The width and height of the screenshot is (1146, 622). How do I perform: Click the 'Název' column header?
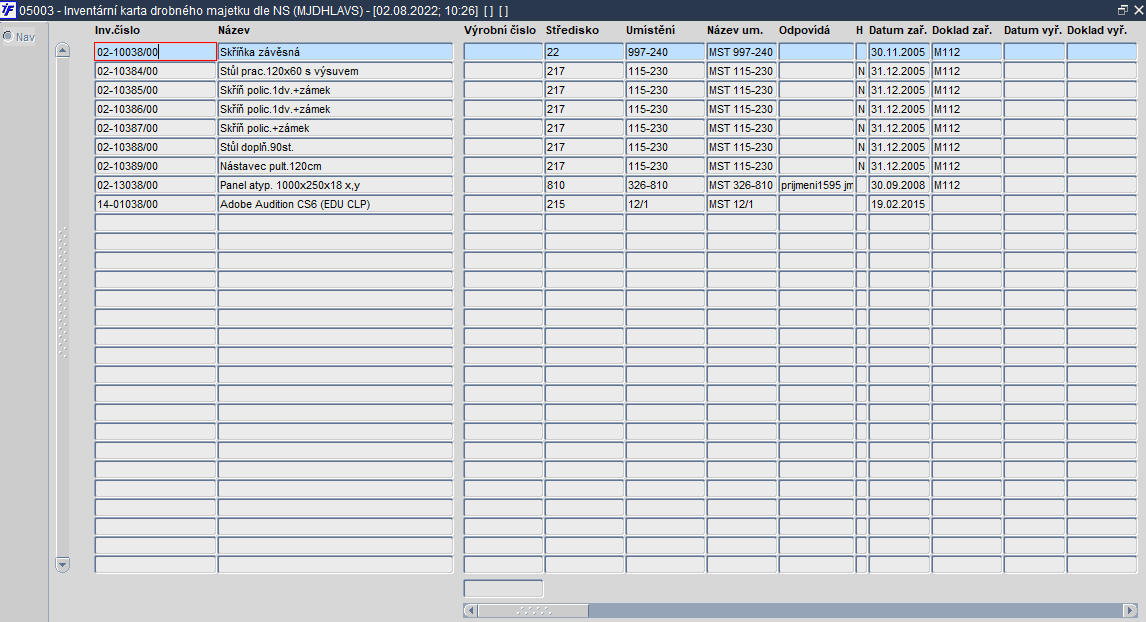coord(234,30)
